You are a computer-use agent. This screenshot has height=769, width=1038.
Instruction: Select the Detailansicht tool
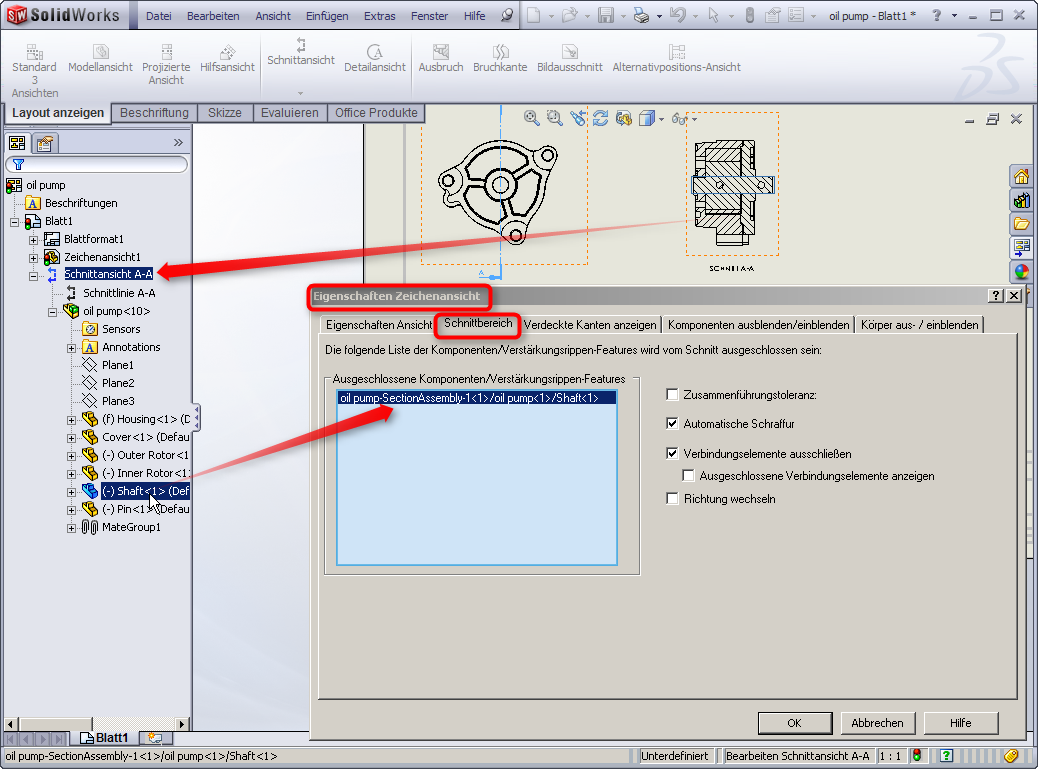point(375,58)
